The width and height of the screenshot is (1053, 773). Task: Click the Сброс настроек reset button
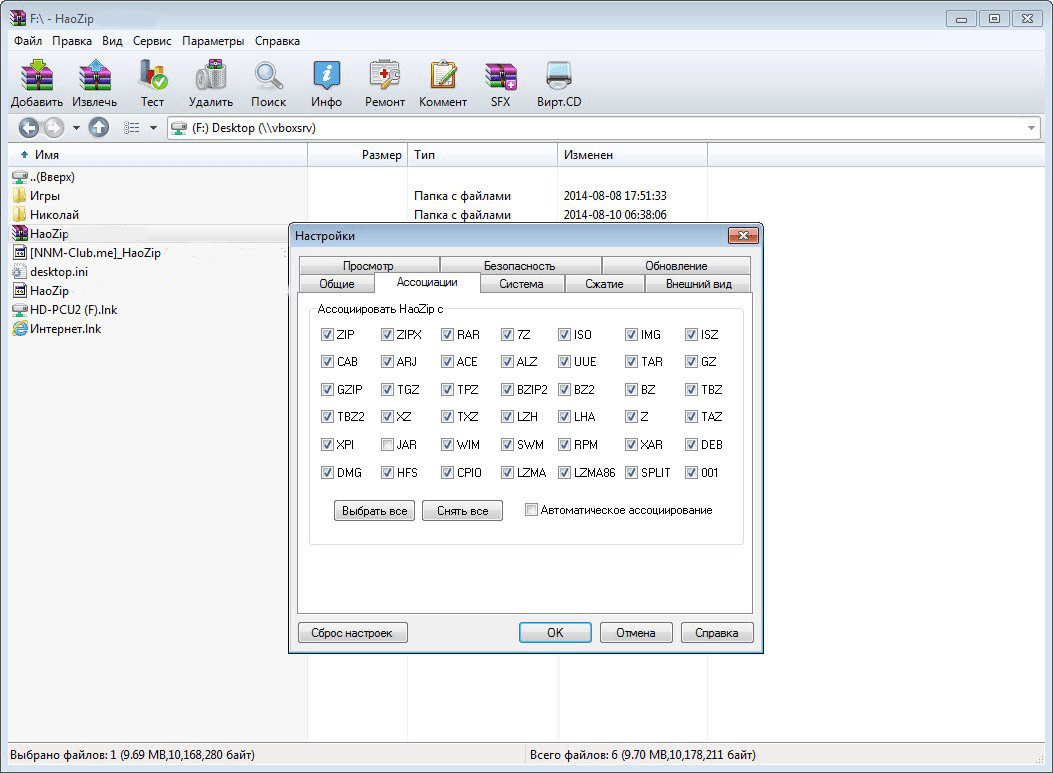point(353,633)
